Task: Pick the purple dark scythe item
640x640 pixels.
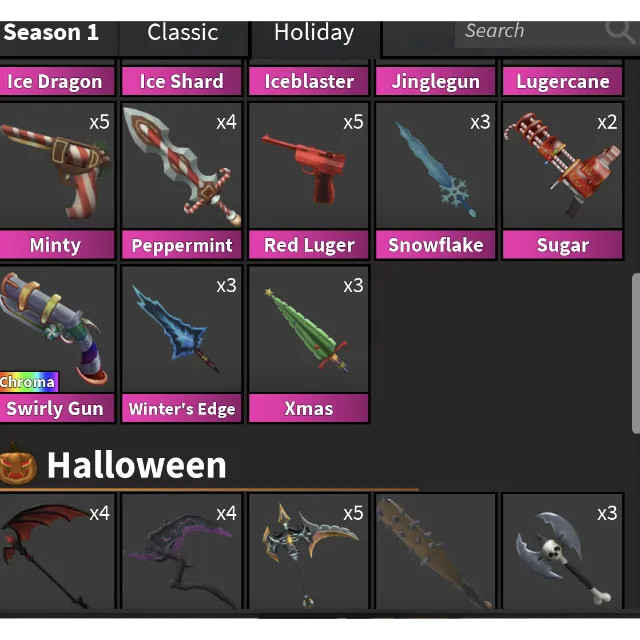Action: (x=182, y=551)
